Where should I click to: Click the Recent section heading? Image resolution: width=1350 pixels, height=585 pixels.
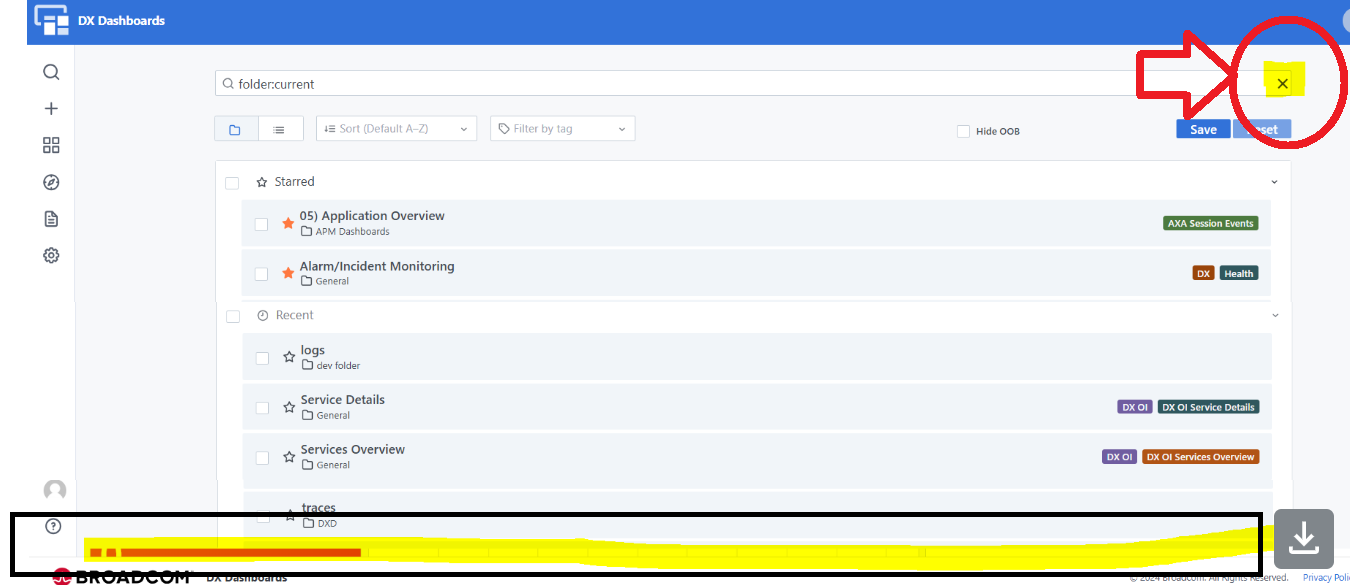(295, 315)
